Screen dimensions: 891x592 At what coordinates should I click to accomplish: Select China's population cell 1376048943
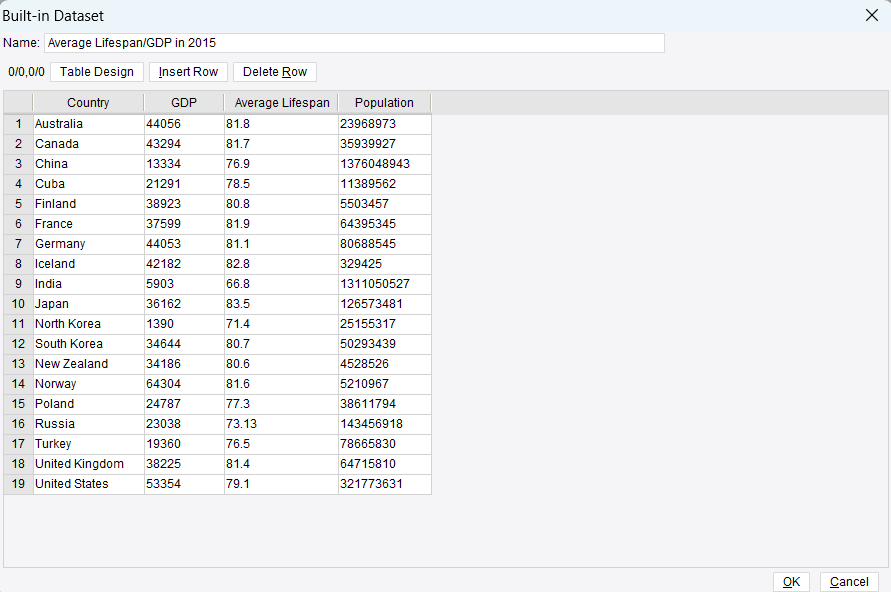click(x=385, y=164)
